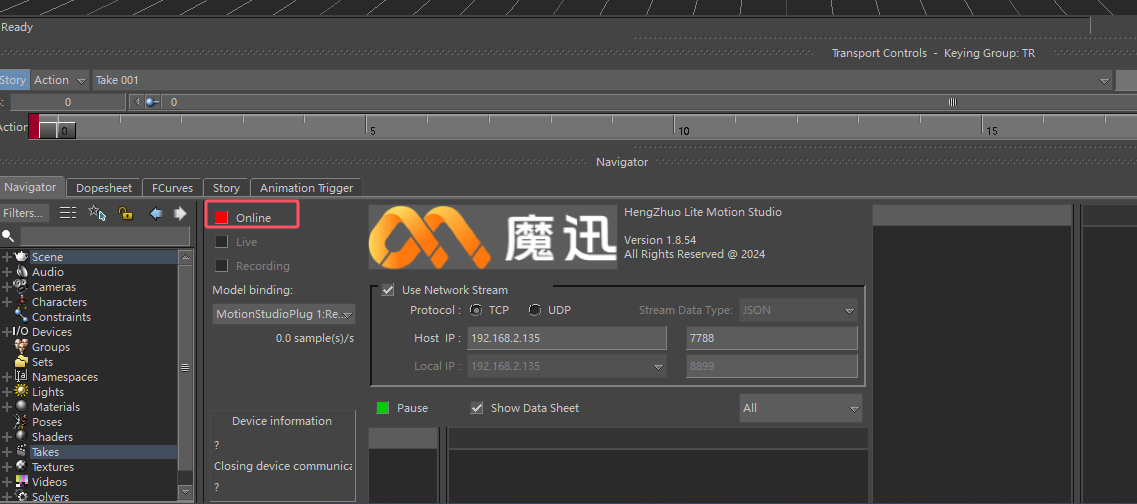Click the Host IP address field
Image resolution: width=1137 pixels, height=504 pixels.
[x=566, y=338]
